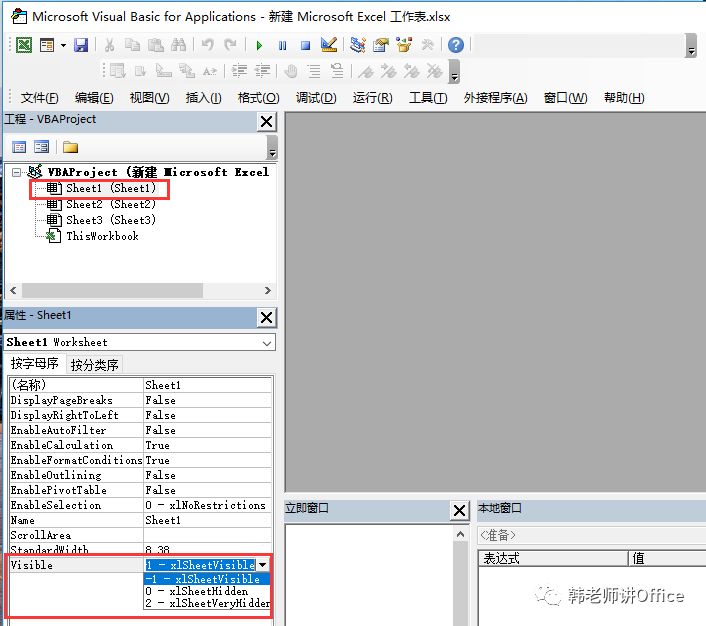
Task: Collapse the VBAProject tree node
Action: point(17,172)
